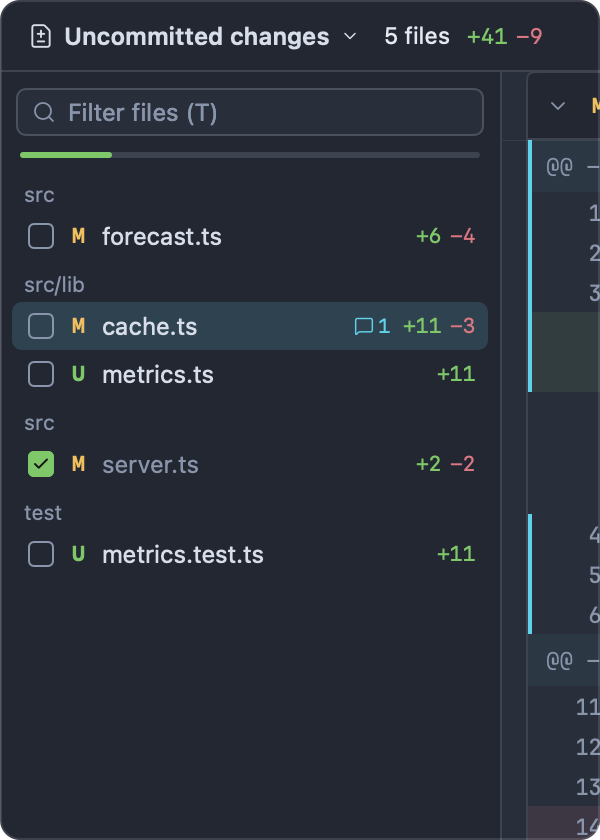Check the forecast.ts checkbox
600x840 pixels.
pyautogui.click(x=41, y=236)
